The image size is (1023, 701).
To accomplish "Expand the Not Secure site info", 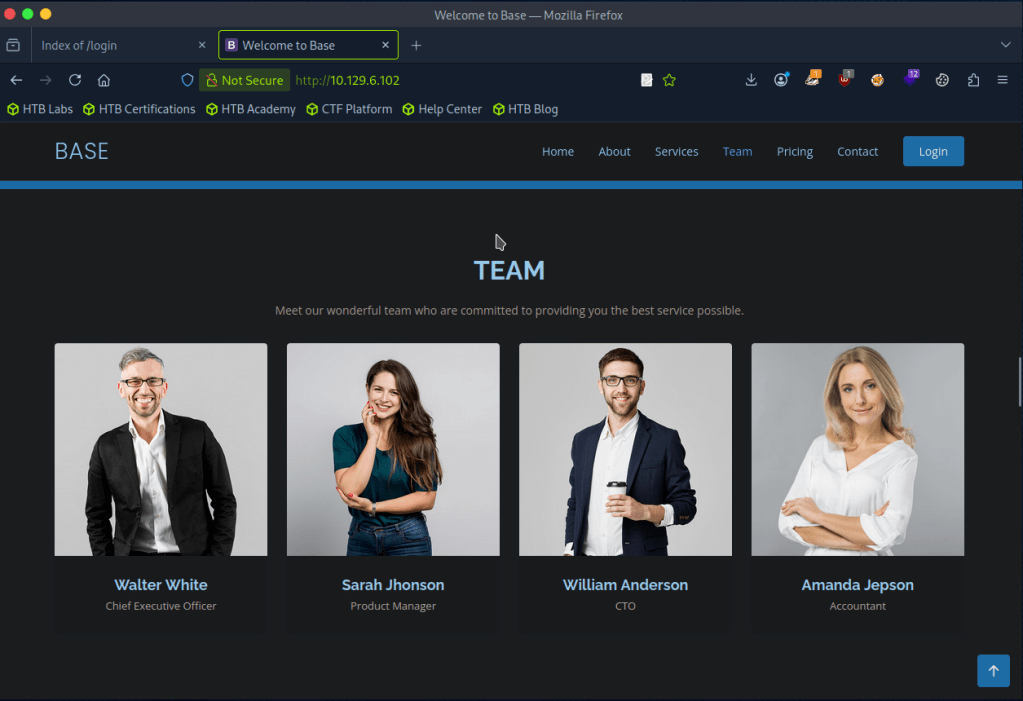I will [x=244, y=80].
